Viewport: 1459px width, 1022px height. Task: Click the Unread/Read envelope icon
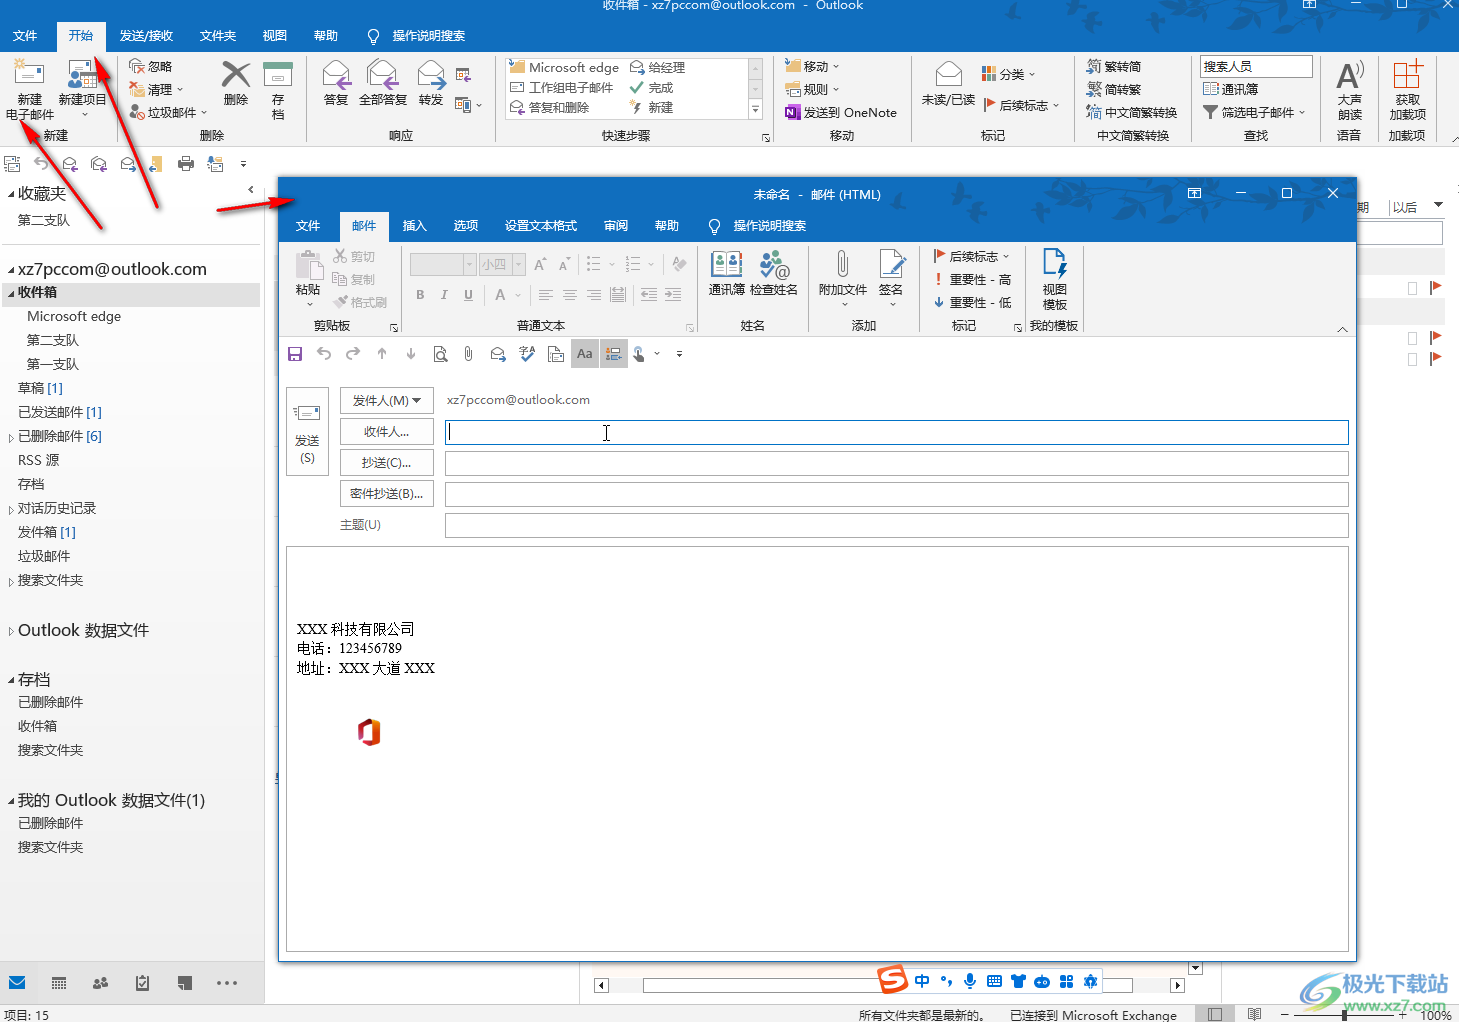(948, 74)
